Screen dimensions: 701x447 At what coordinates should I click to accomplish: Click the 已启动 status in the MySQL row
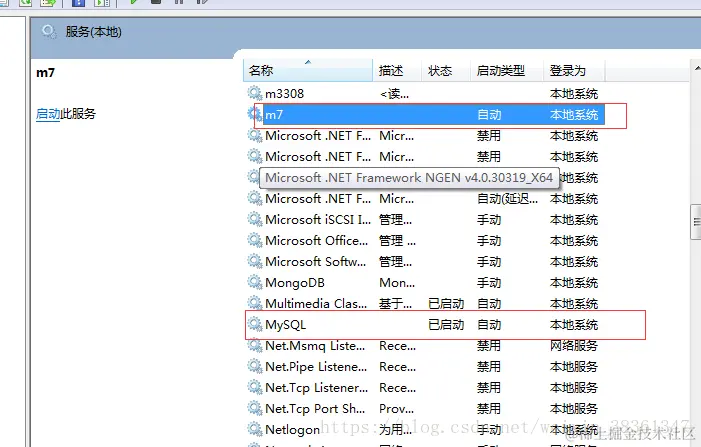click(446, 325)
